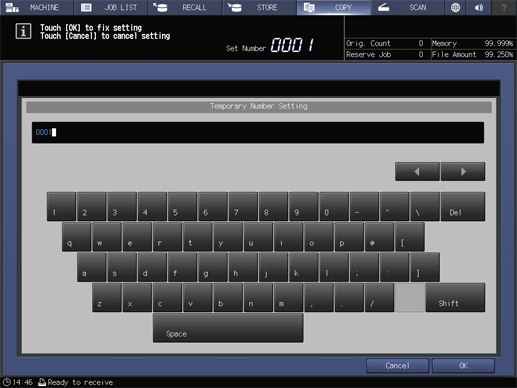
Task: Confirm setting with OK button
Action: click(463, 366)
